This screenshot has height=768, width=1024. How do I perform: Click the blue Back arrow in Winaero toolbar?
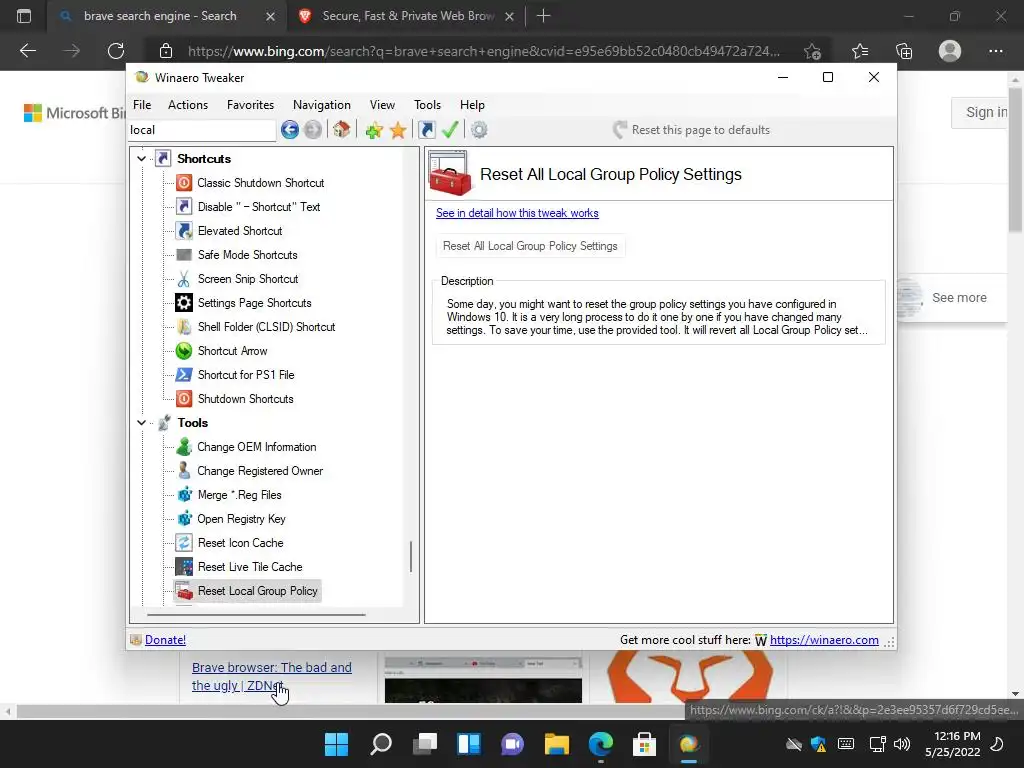click(x=290, y=130)
